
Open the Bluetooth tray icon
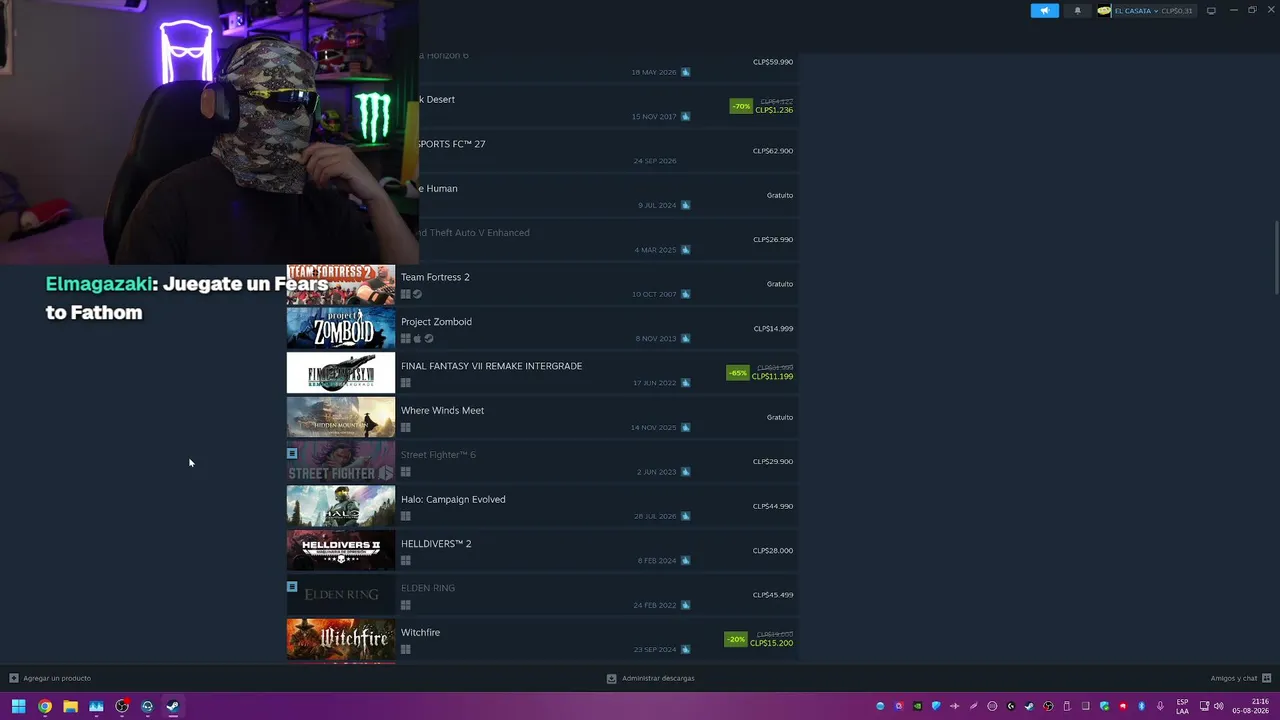1141,706
